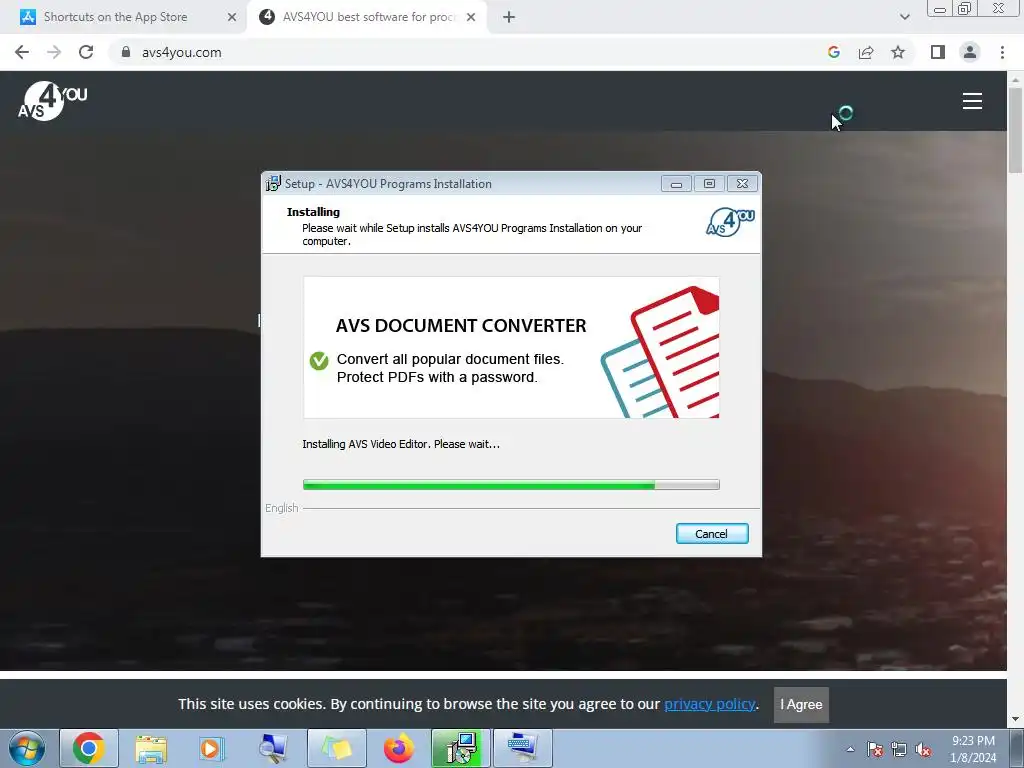Click the bold 'Installing' heading in setup
The height and width of the screenshot is (768, 1024).
pyautogui.click(x=313, y=212)
